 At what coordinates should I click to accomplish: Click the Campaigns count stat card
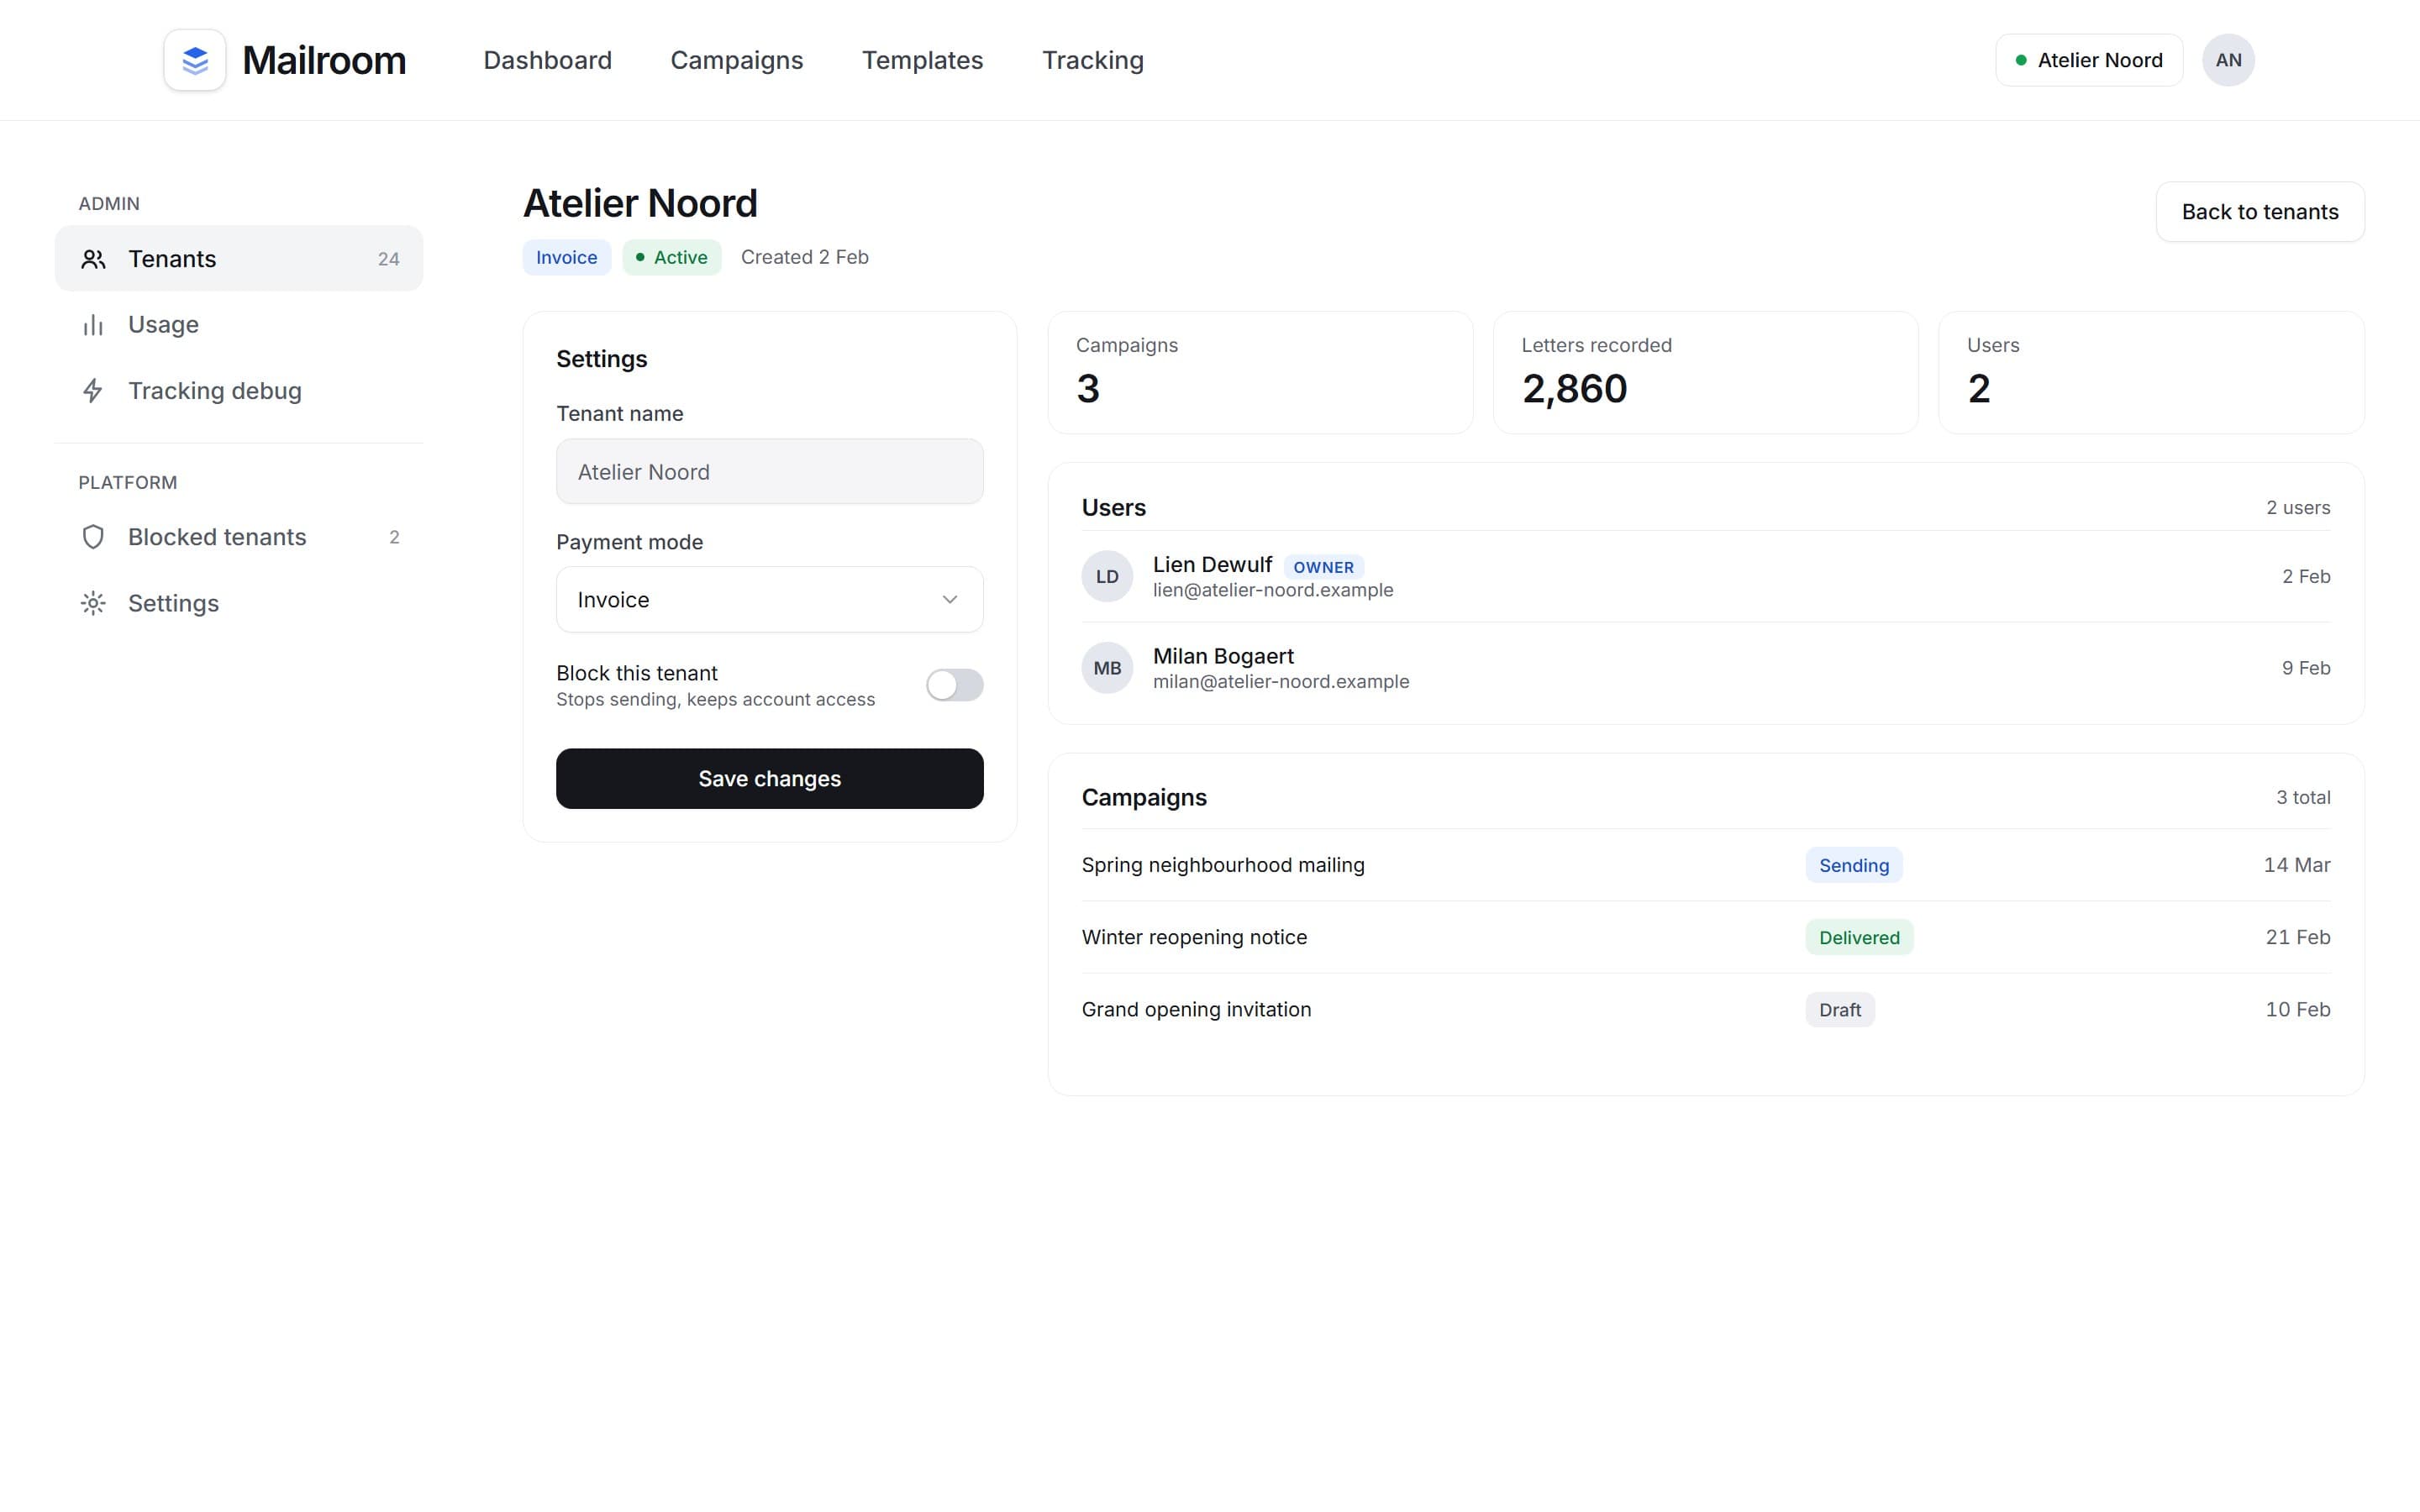pos(1260,372)
